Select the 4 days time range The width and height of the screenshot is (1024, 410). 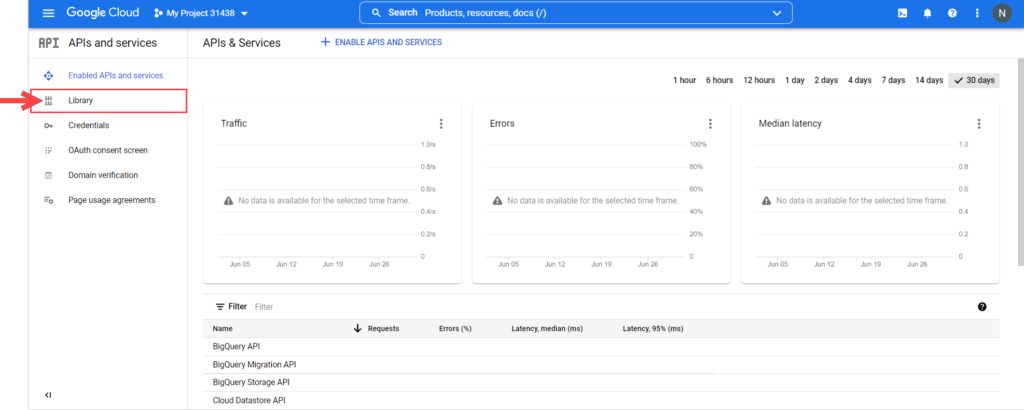click(859, 80)
